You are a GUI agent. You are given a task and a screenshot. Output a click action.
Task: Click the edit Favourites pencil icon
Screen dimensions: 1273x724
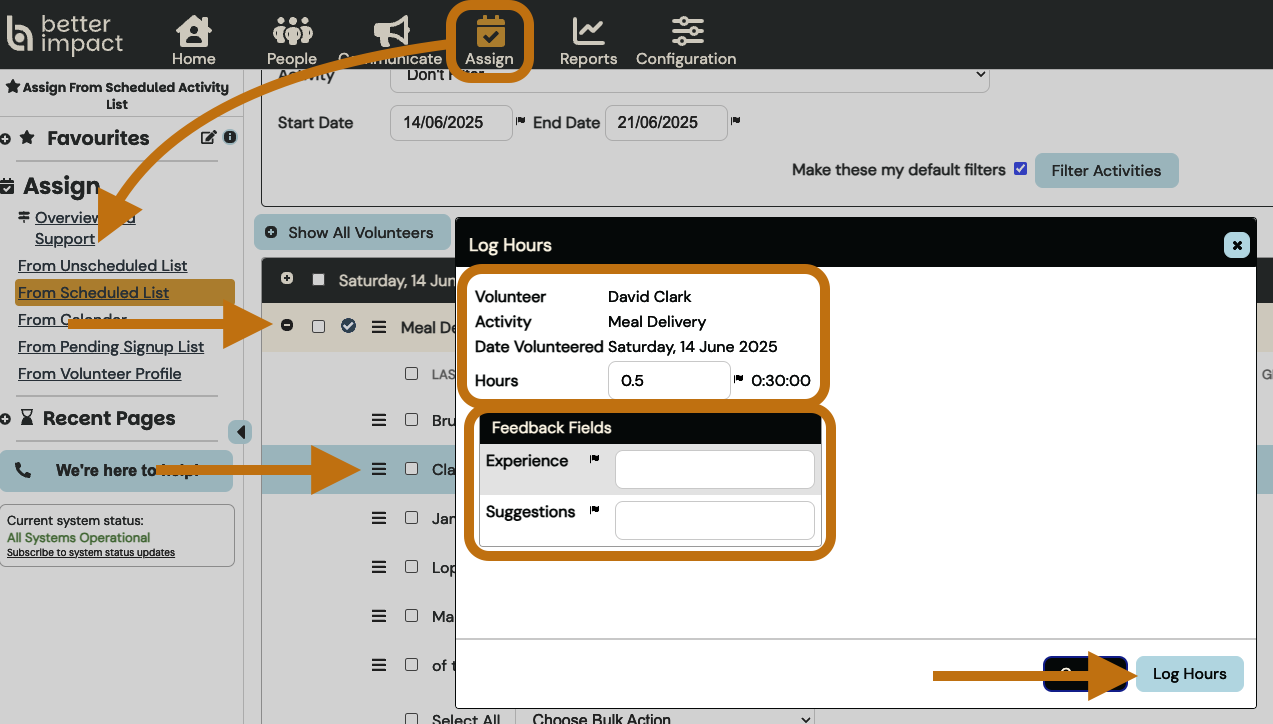(209, 138)
